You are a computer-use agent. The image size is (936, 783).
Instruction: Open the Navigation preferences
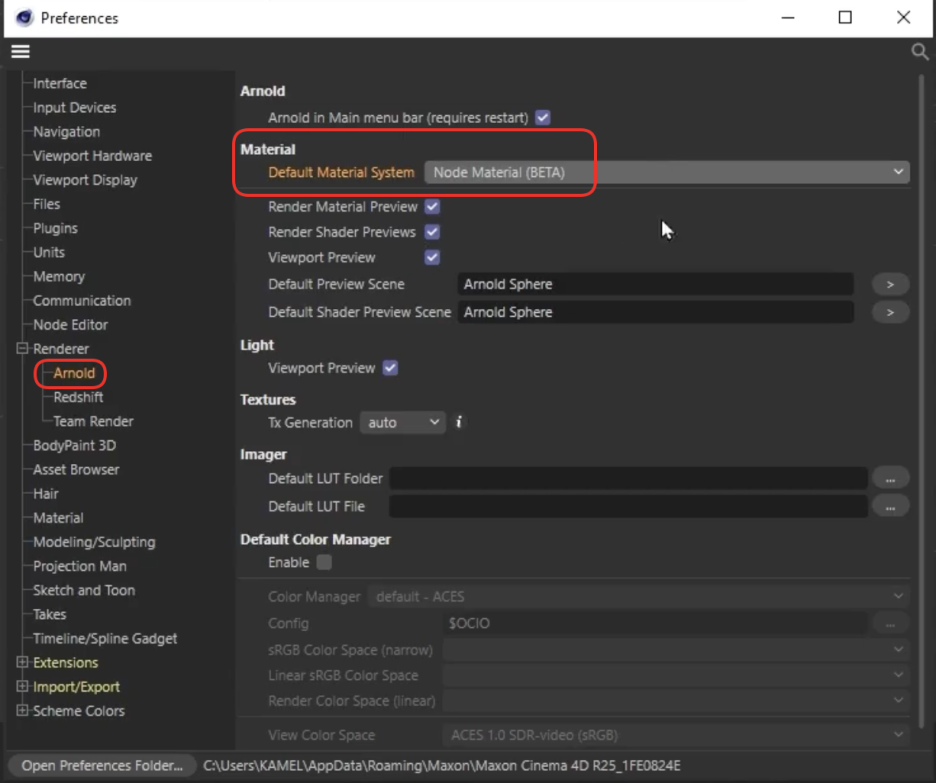66,132
